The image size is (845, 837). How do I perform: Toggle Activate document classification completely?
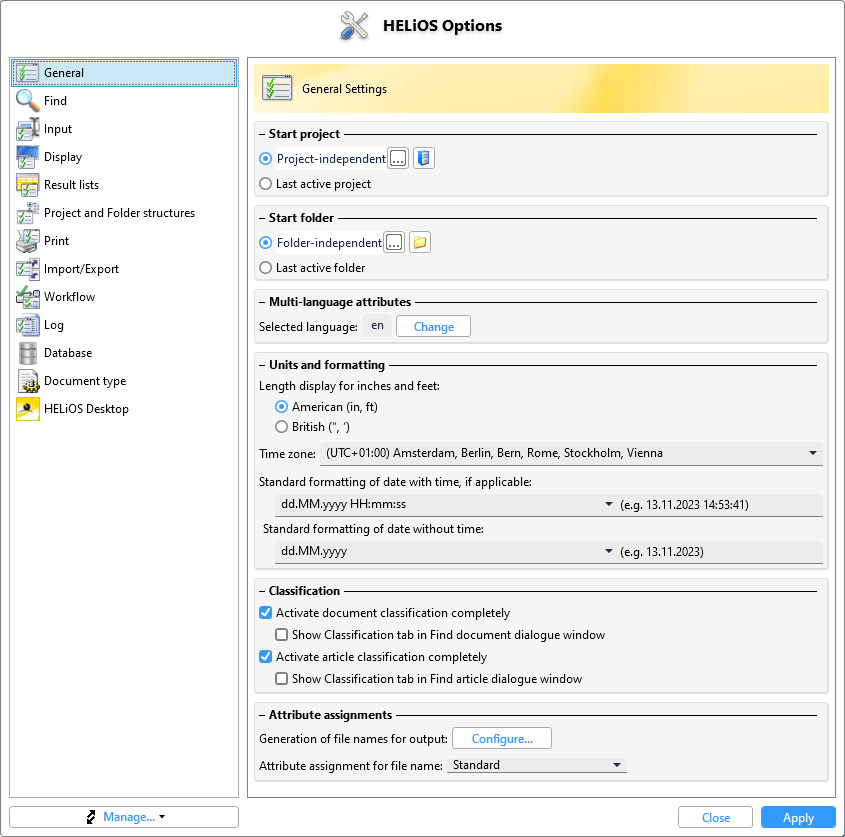tap(265, 613)
